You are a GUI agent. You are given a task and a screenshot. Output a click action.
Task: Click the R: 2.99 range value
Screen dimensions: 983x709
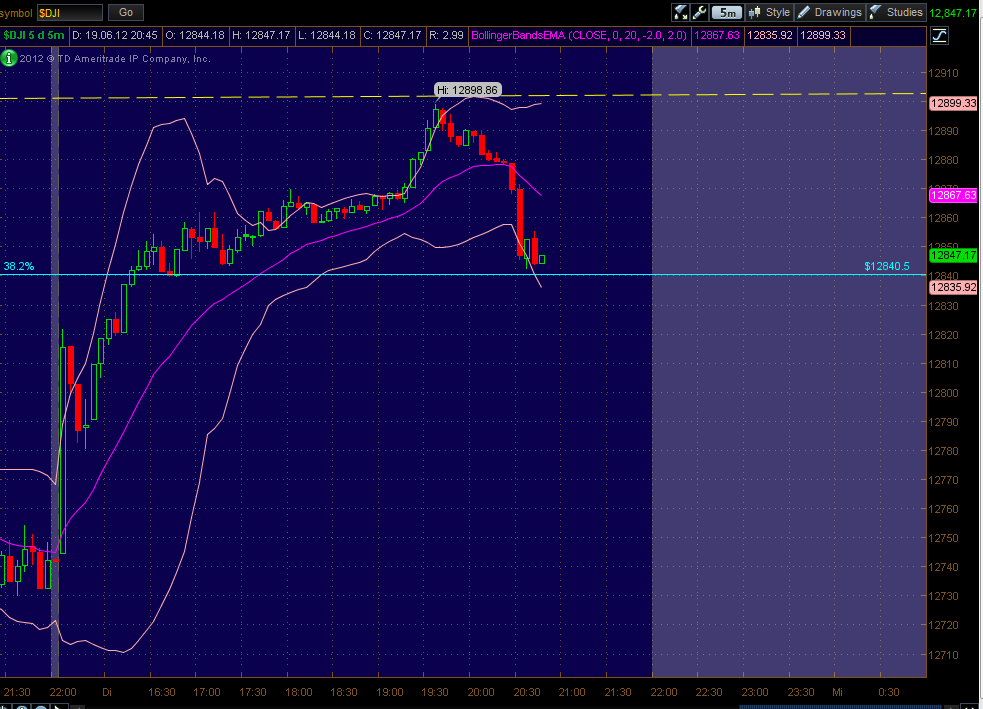pyautogui.click(x=446, y=35)
